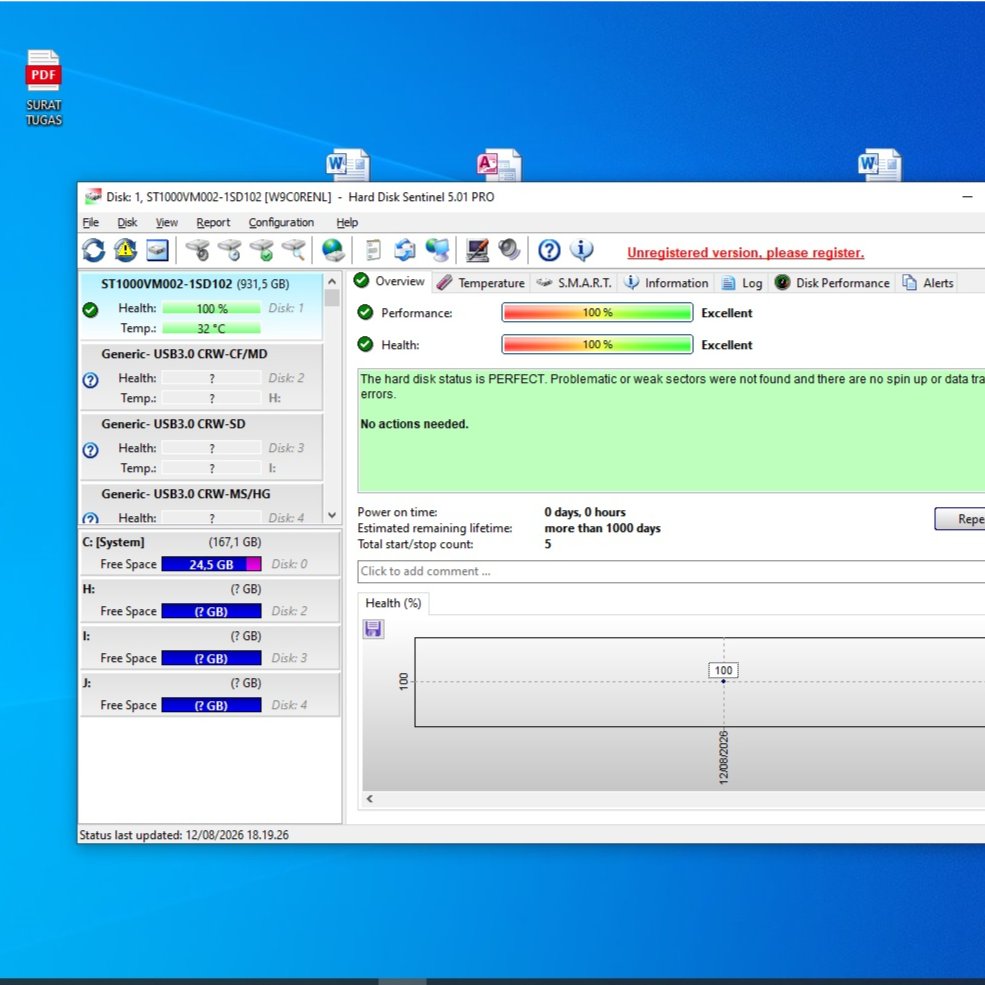Viewport: 985px width, 985px height.
Task: Click the disk with green check icon
Action: [x=262, y=251]
